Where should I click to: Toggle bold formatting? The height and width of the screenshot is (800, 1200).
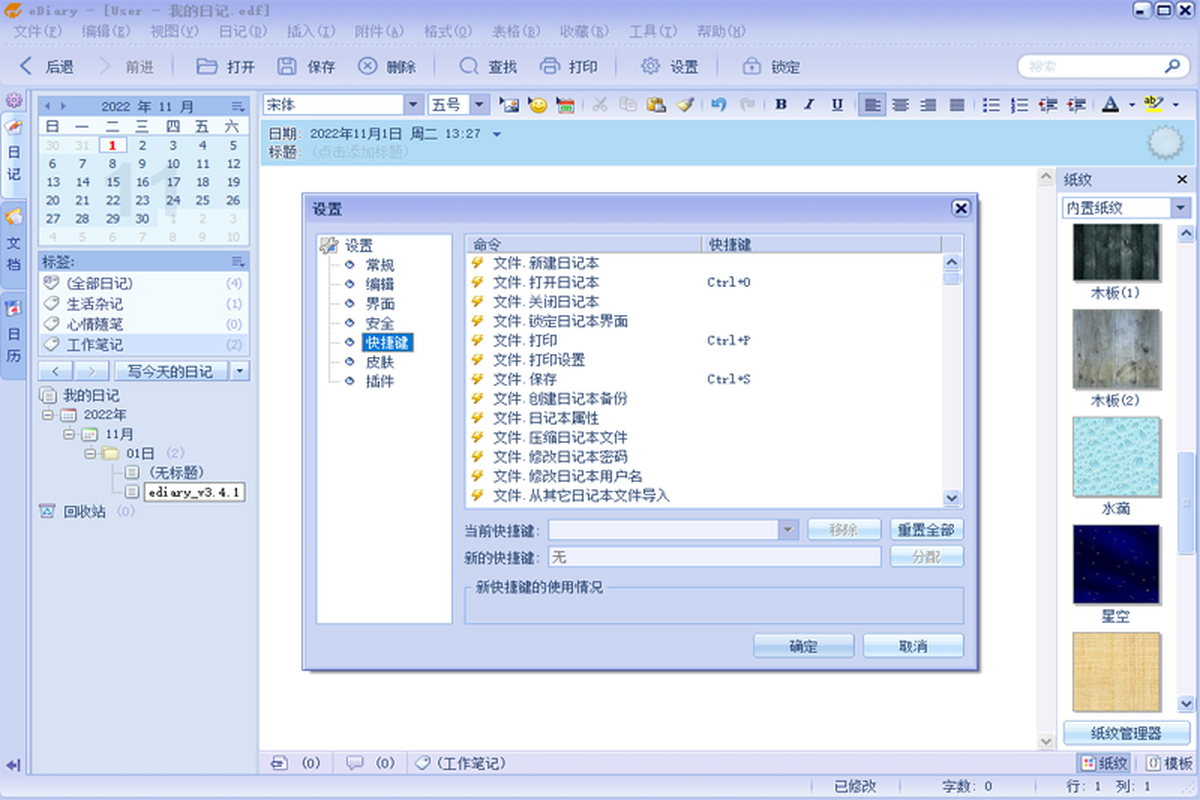tap(781, 105)
